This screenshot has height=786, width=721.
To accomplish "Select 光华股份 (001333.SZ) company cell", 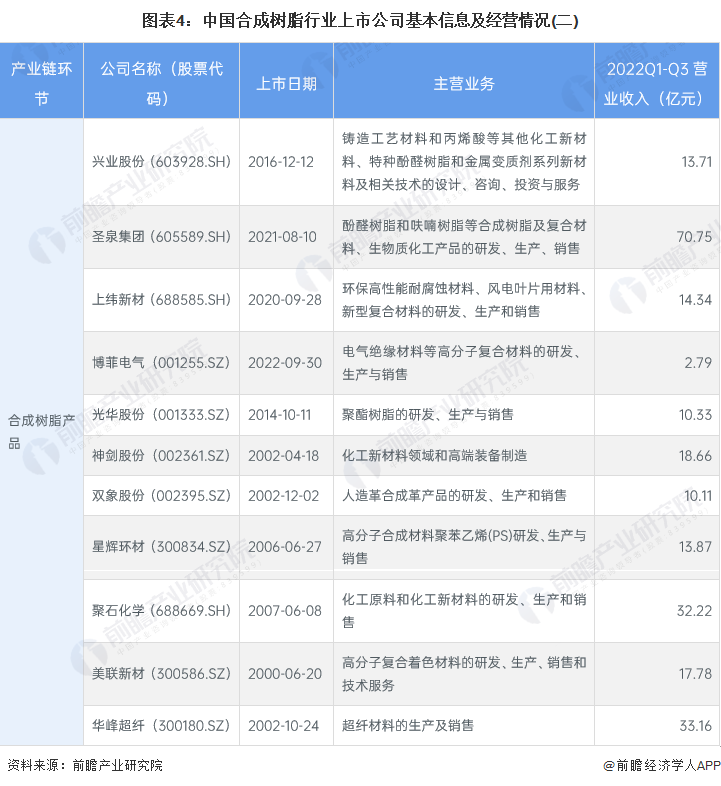I will [x=160, y=415].
